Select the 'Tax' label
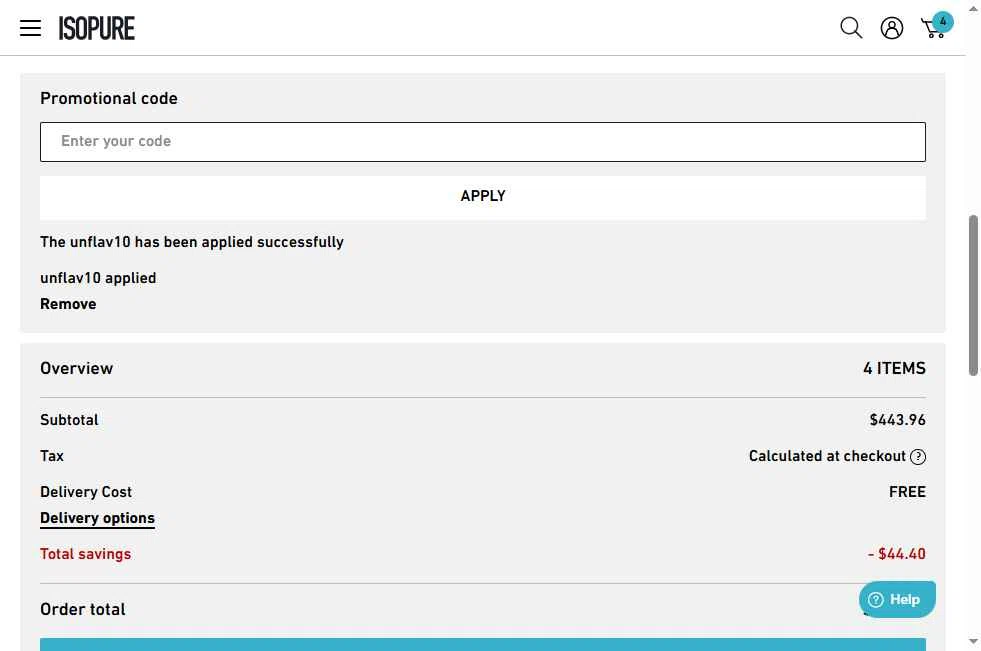 click(x=52, y=457)
